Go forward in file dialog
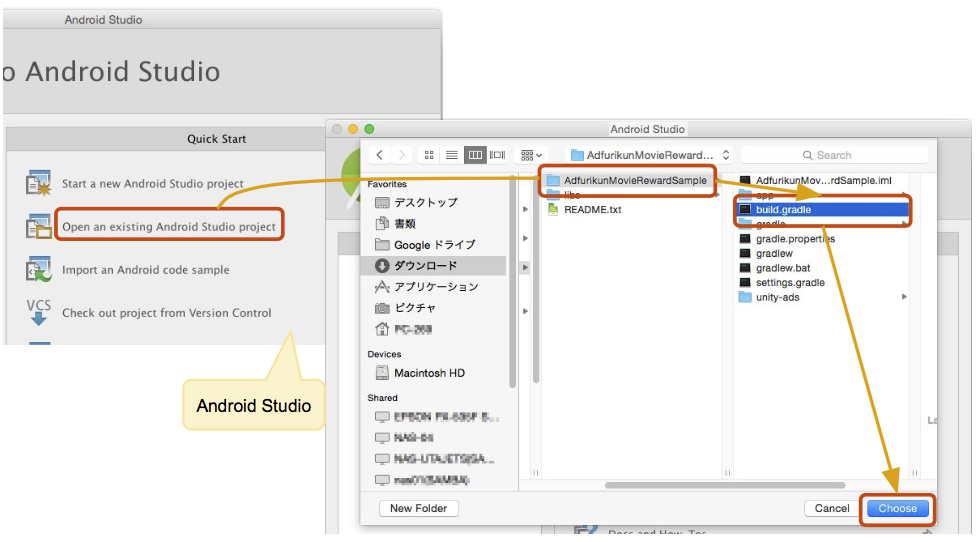Viewport: 980px width, 542px height. [x=402, y=154]
